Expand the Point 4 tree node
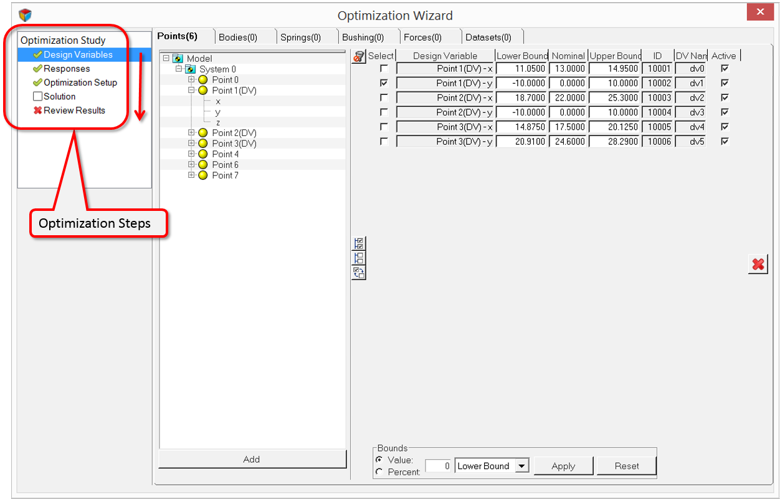 click(191, 154)
